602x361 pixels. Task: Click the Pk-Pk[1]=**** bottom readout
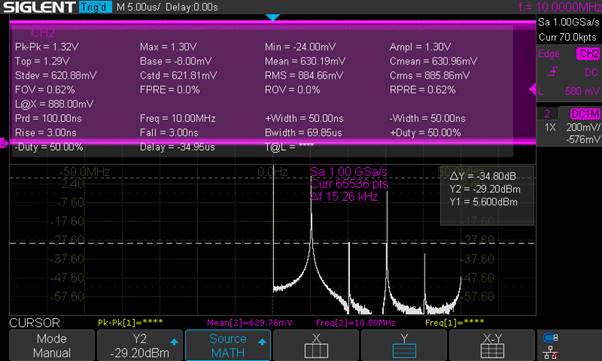coord(130,323)
